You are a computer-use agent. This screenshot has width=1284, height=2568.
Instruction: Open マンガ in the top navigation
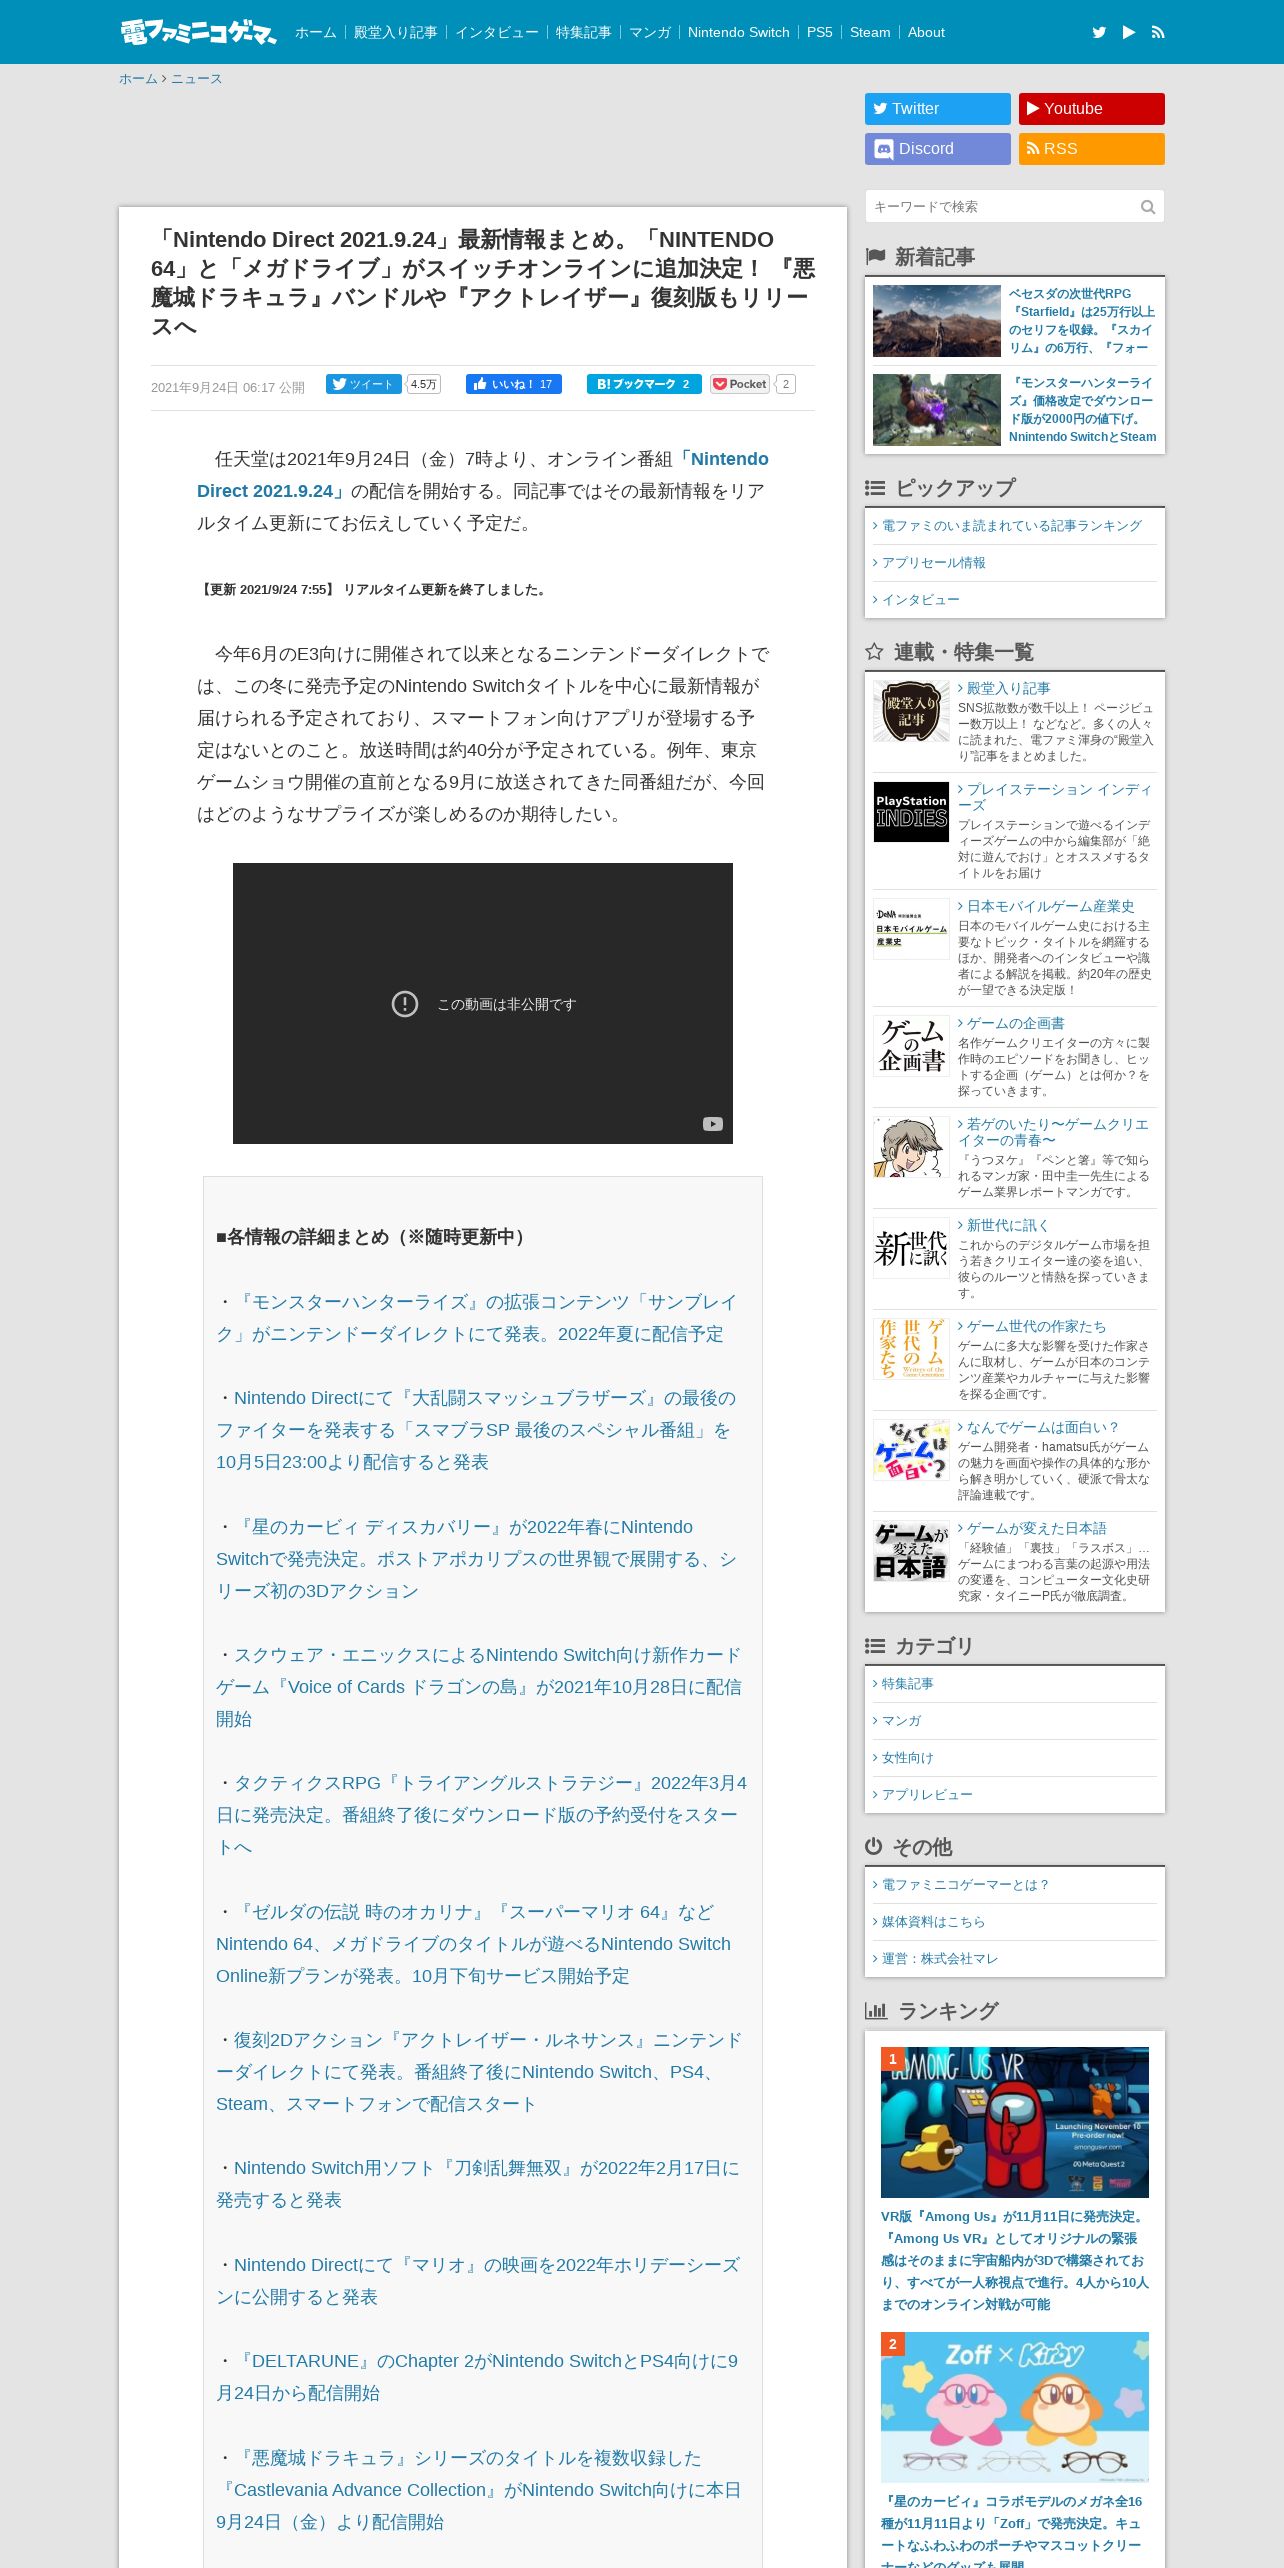click(650, 32)
